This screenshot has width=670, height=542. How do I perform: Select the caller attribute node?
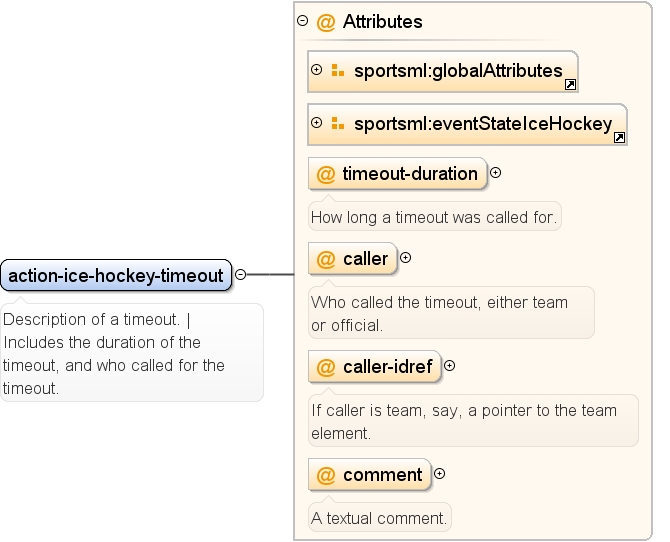(x=353, y=259)
